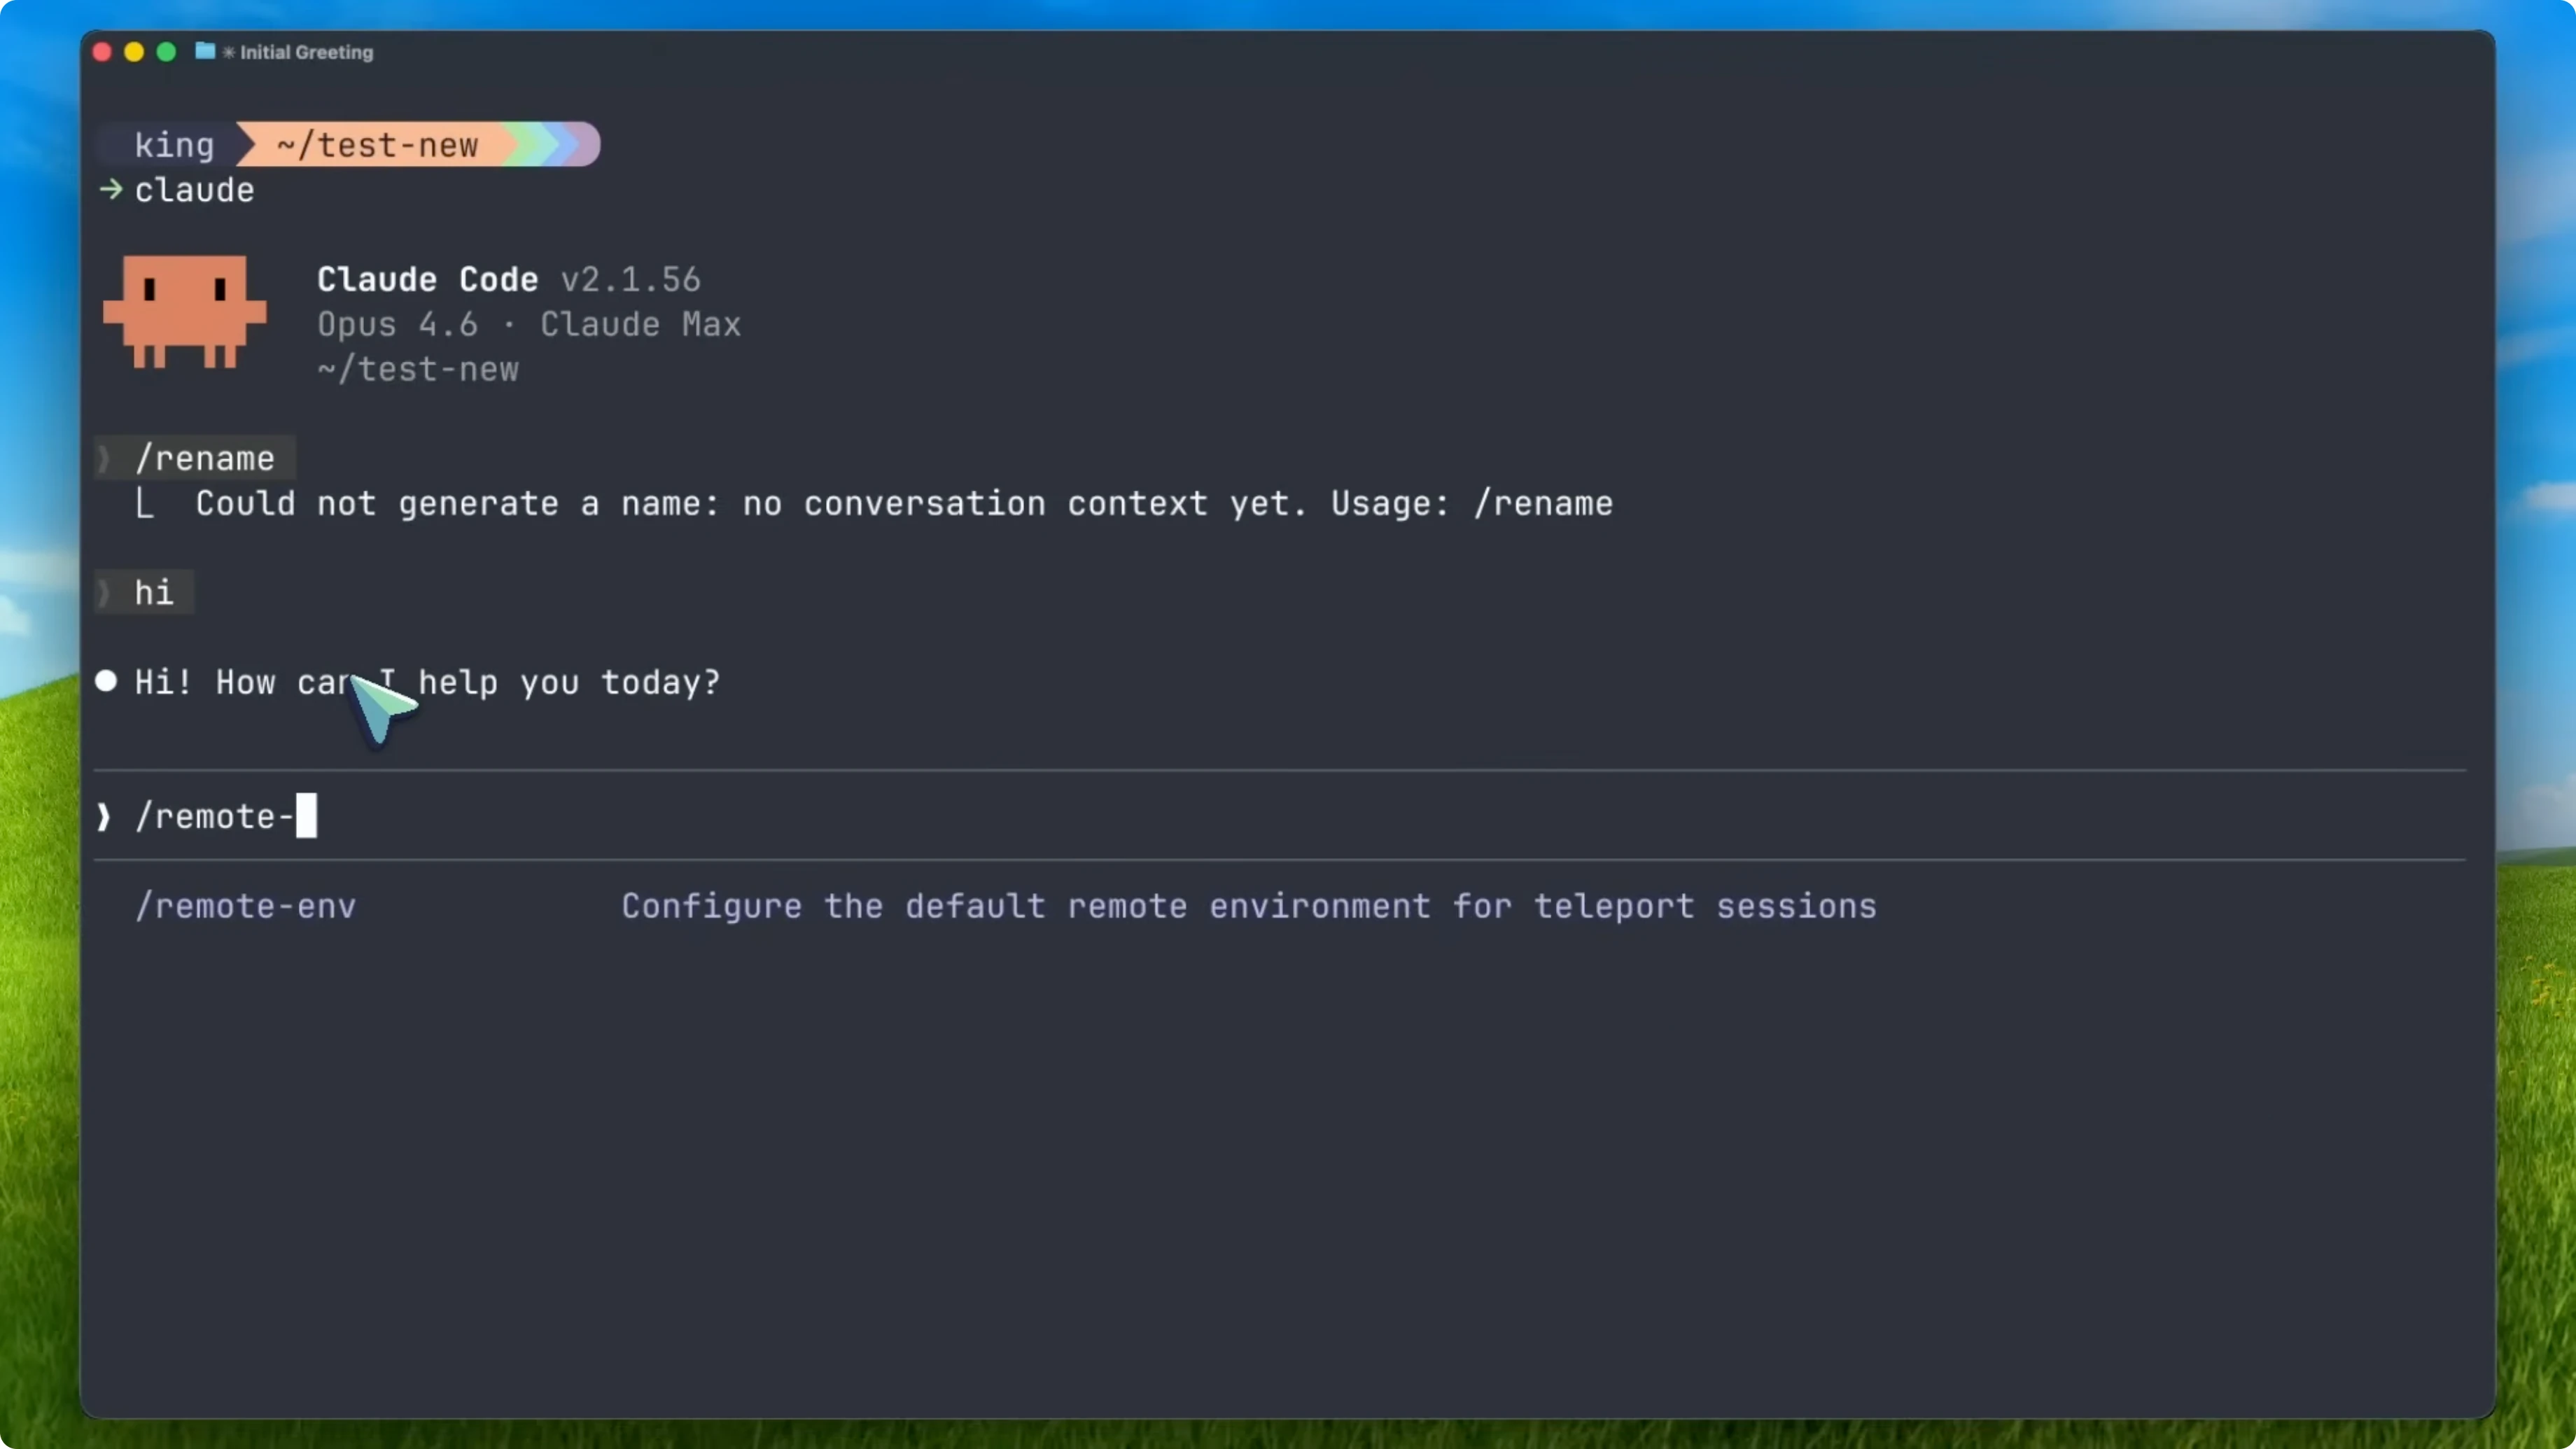Select the Opus 4.6 model label

(x=397, y=324)
